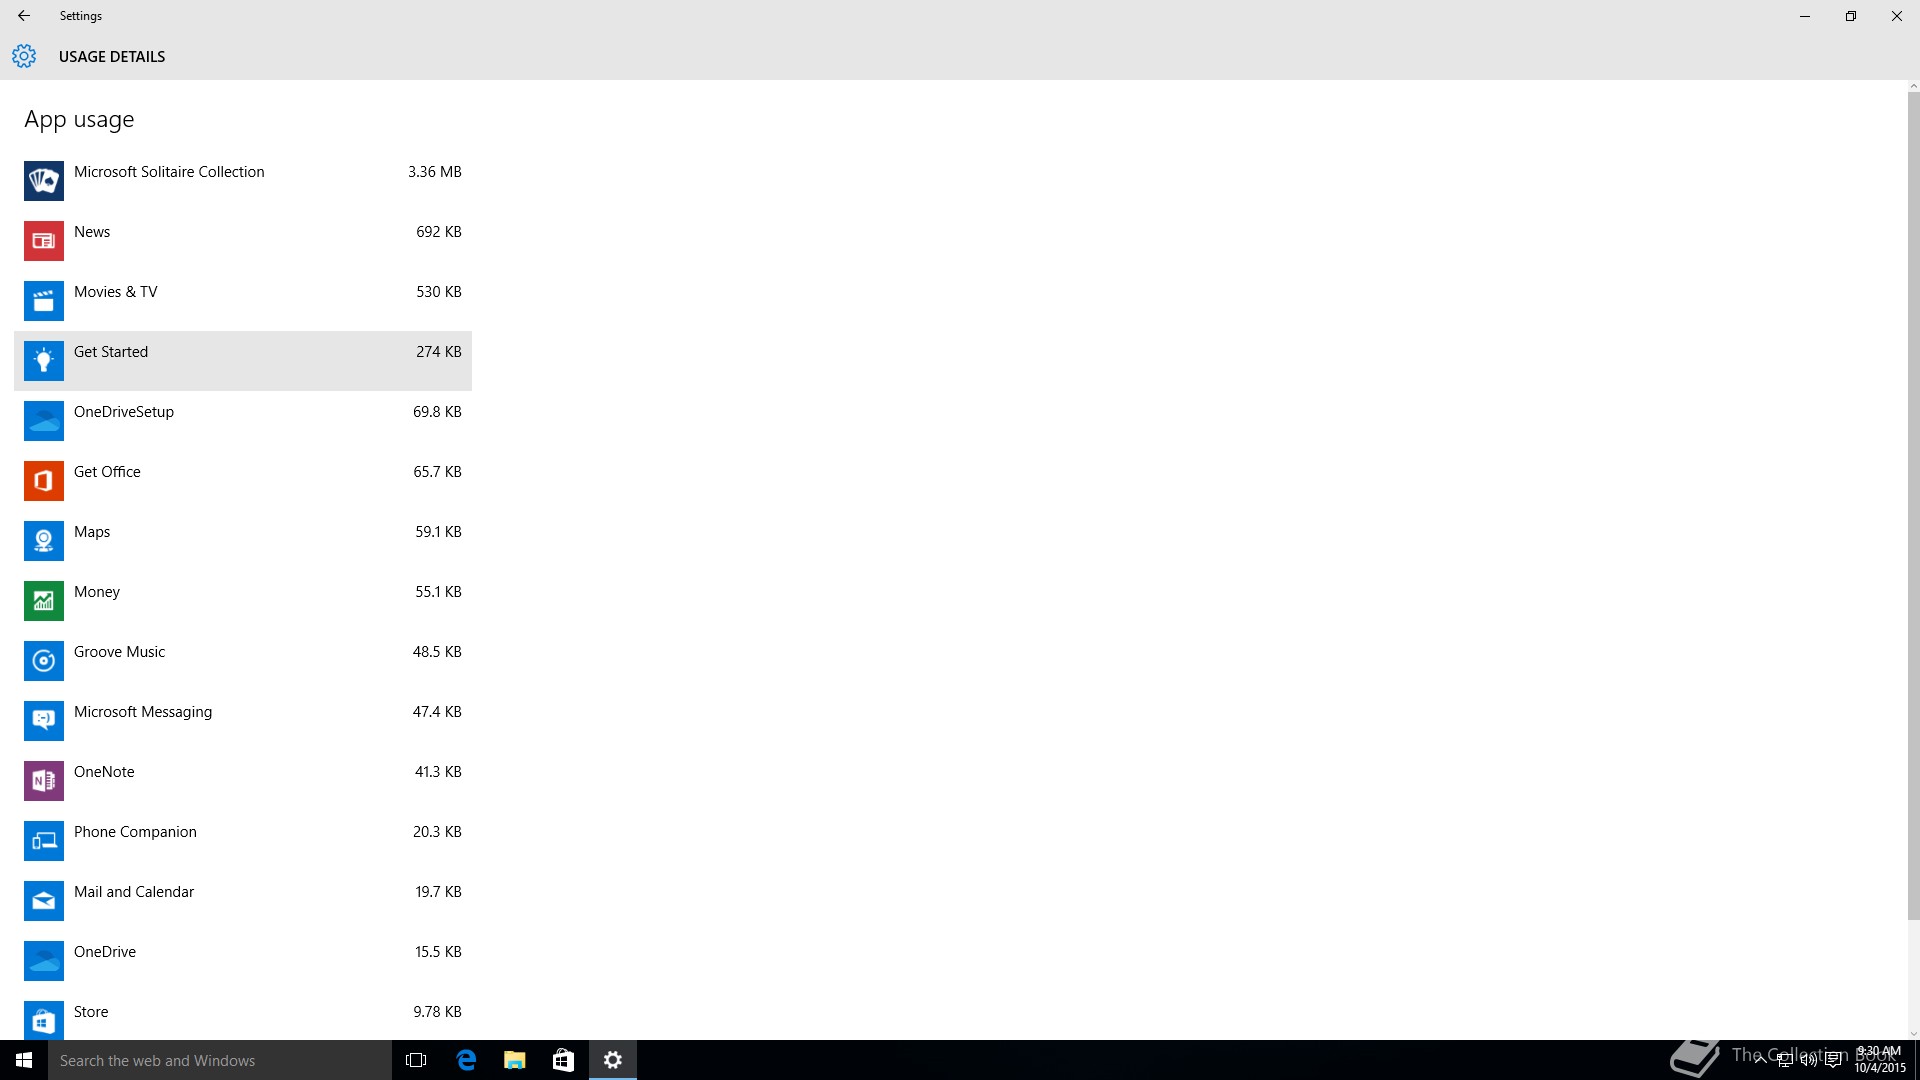Go back using the Settings back arrow

(24, 16)
